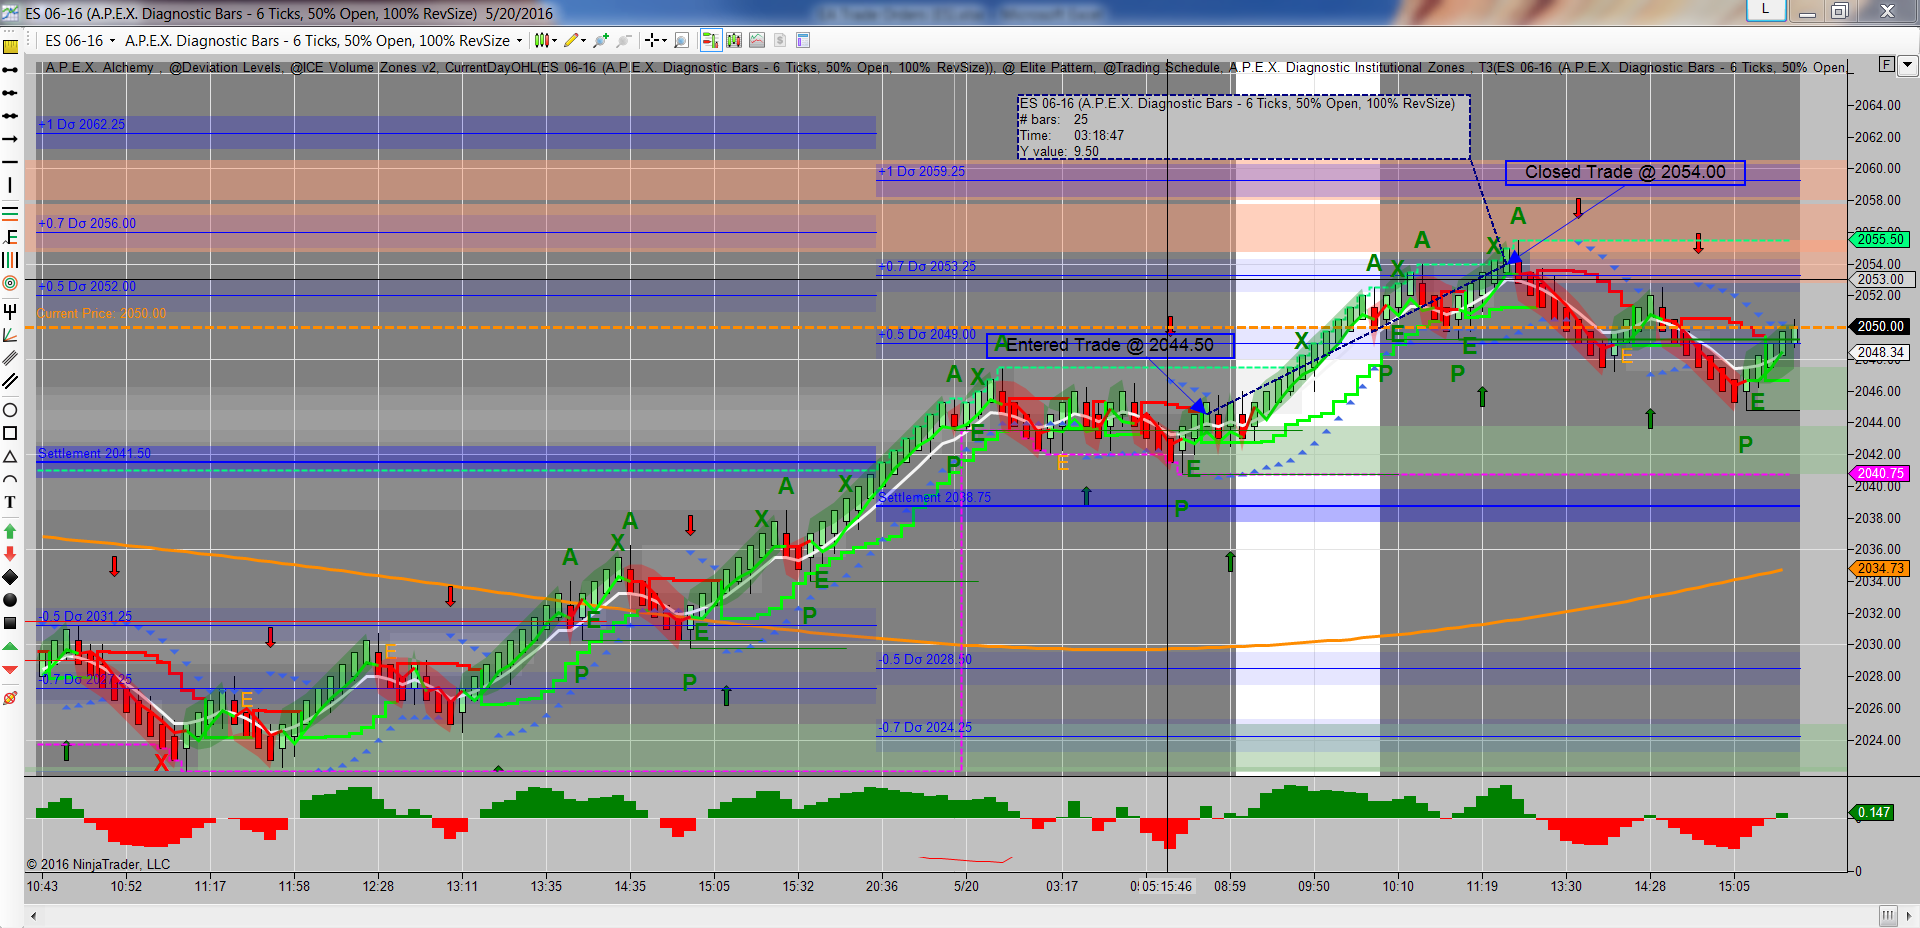Select the red Triangle Down marker
The width and height of the screenshot is (1920, 928).
pos(10,669)
